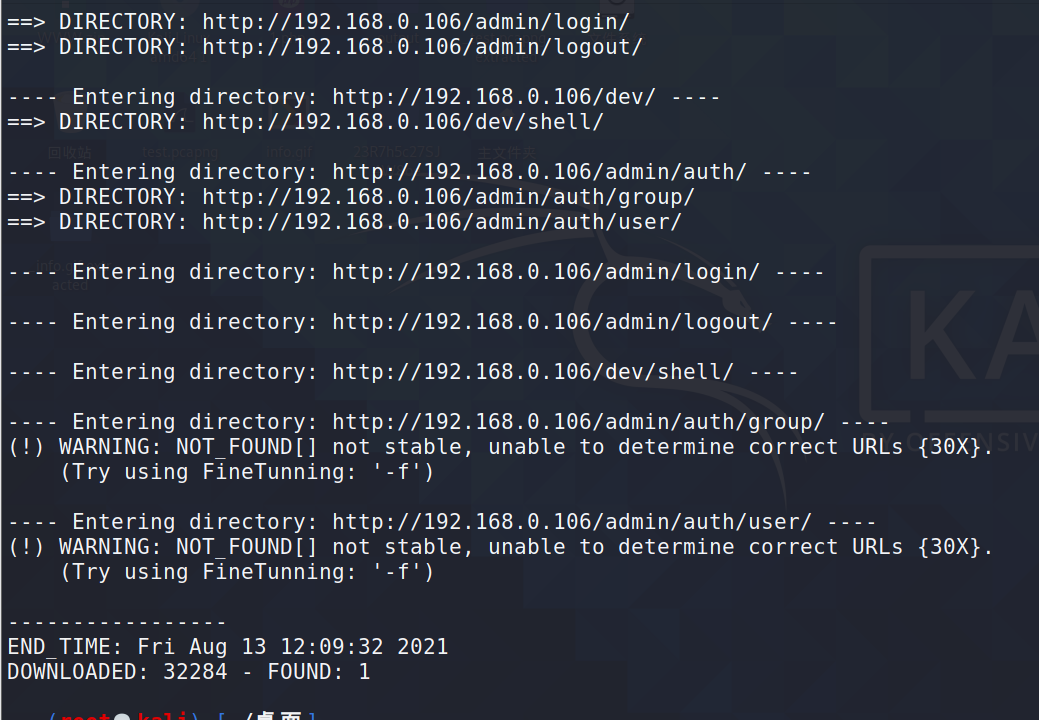Click the admin/auth/group/ URL on the Entering directory line

(578, 422)
